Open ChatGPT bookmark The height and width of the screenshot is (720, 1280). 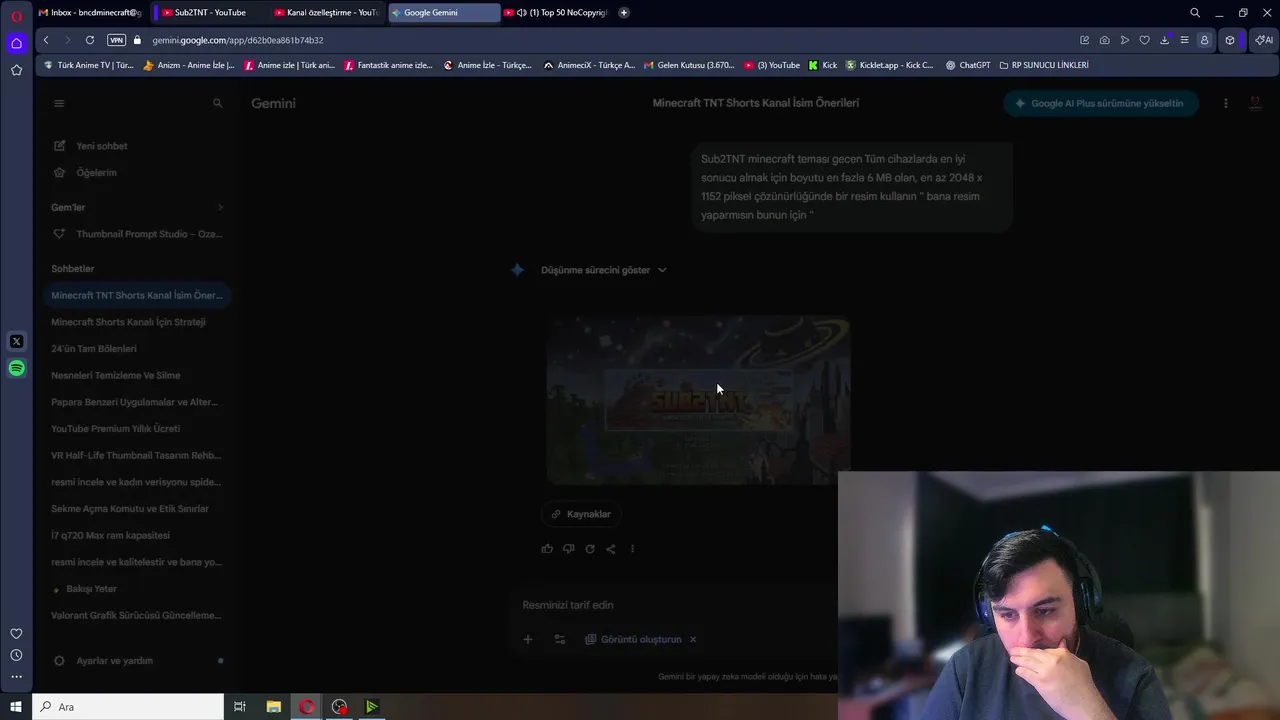click(968, 65)
